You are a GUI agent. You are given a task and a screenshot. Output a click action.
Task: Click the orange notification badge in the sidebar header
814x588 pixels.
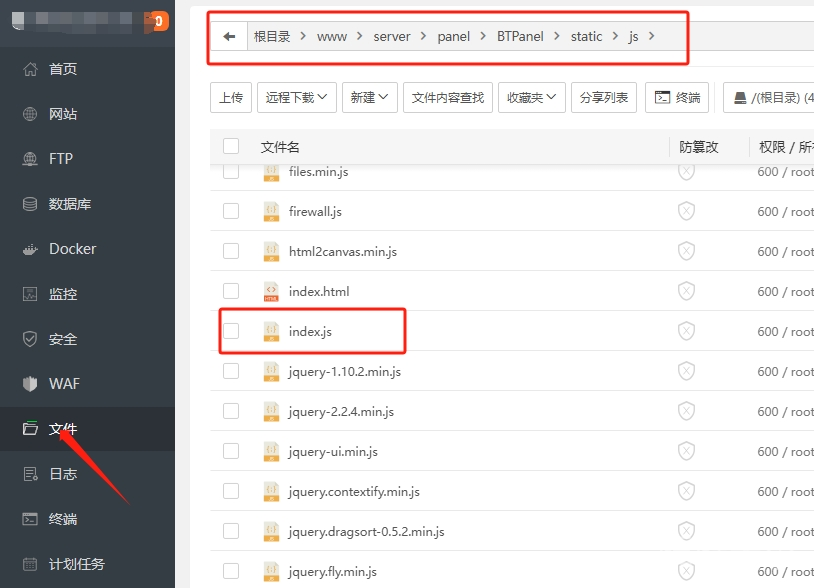click(x=158, y=21)
